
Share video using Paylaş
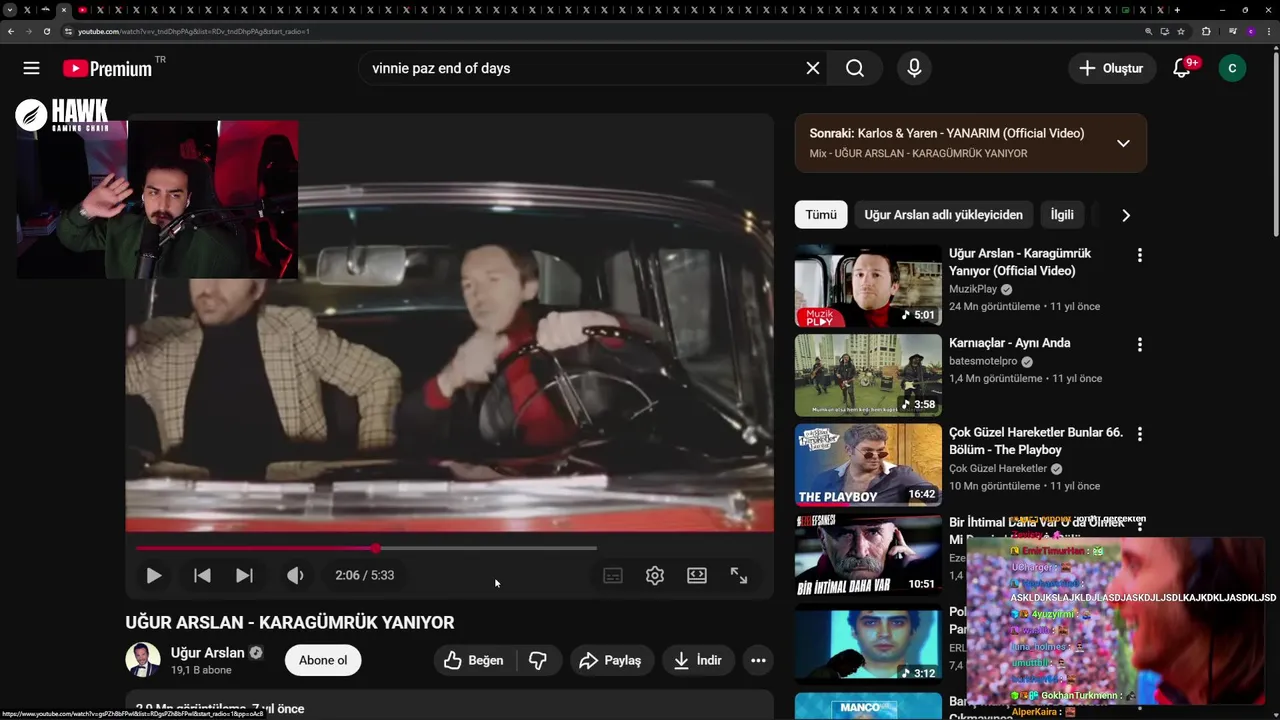[x=611, y=660]
